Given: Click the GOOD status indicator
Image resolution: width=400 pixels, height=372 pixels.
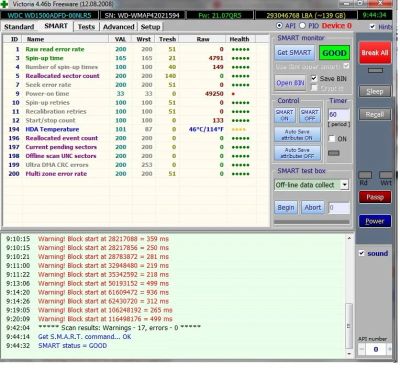Looking at the screenshot, I should coord(334,53).
